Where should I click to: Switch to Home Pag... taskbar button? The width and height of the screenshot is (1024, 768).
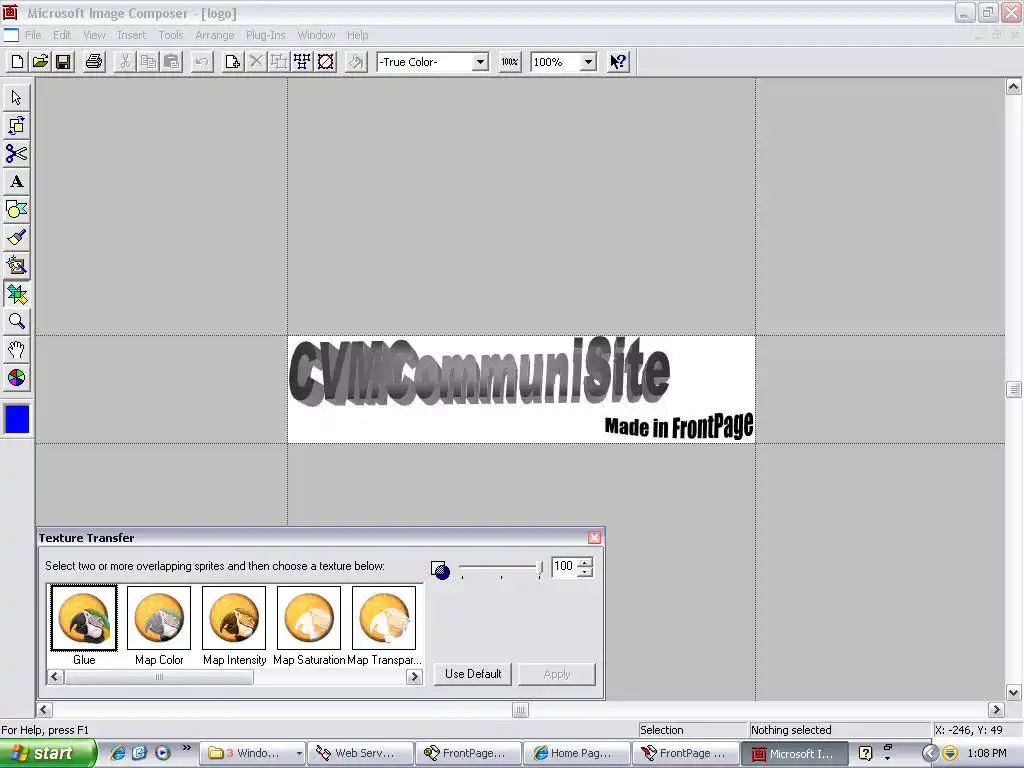[x=576, y=754]
